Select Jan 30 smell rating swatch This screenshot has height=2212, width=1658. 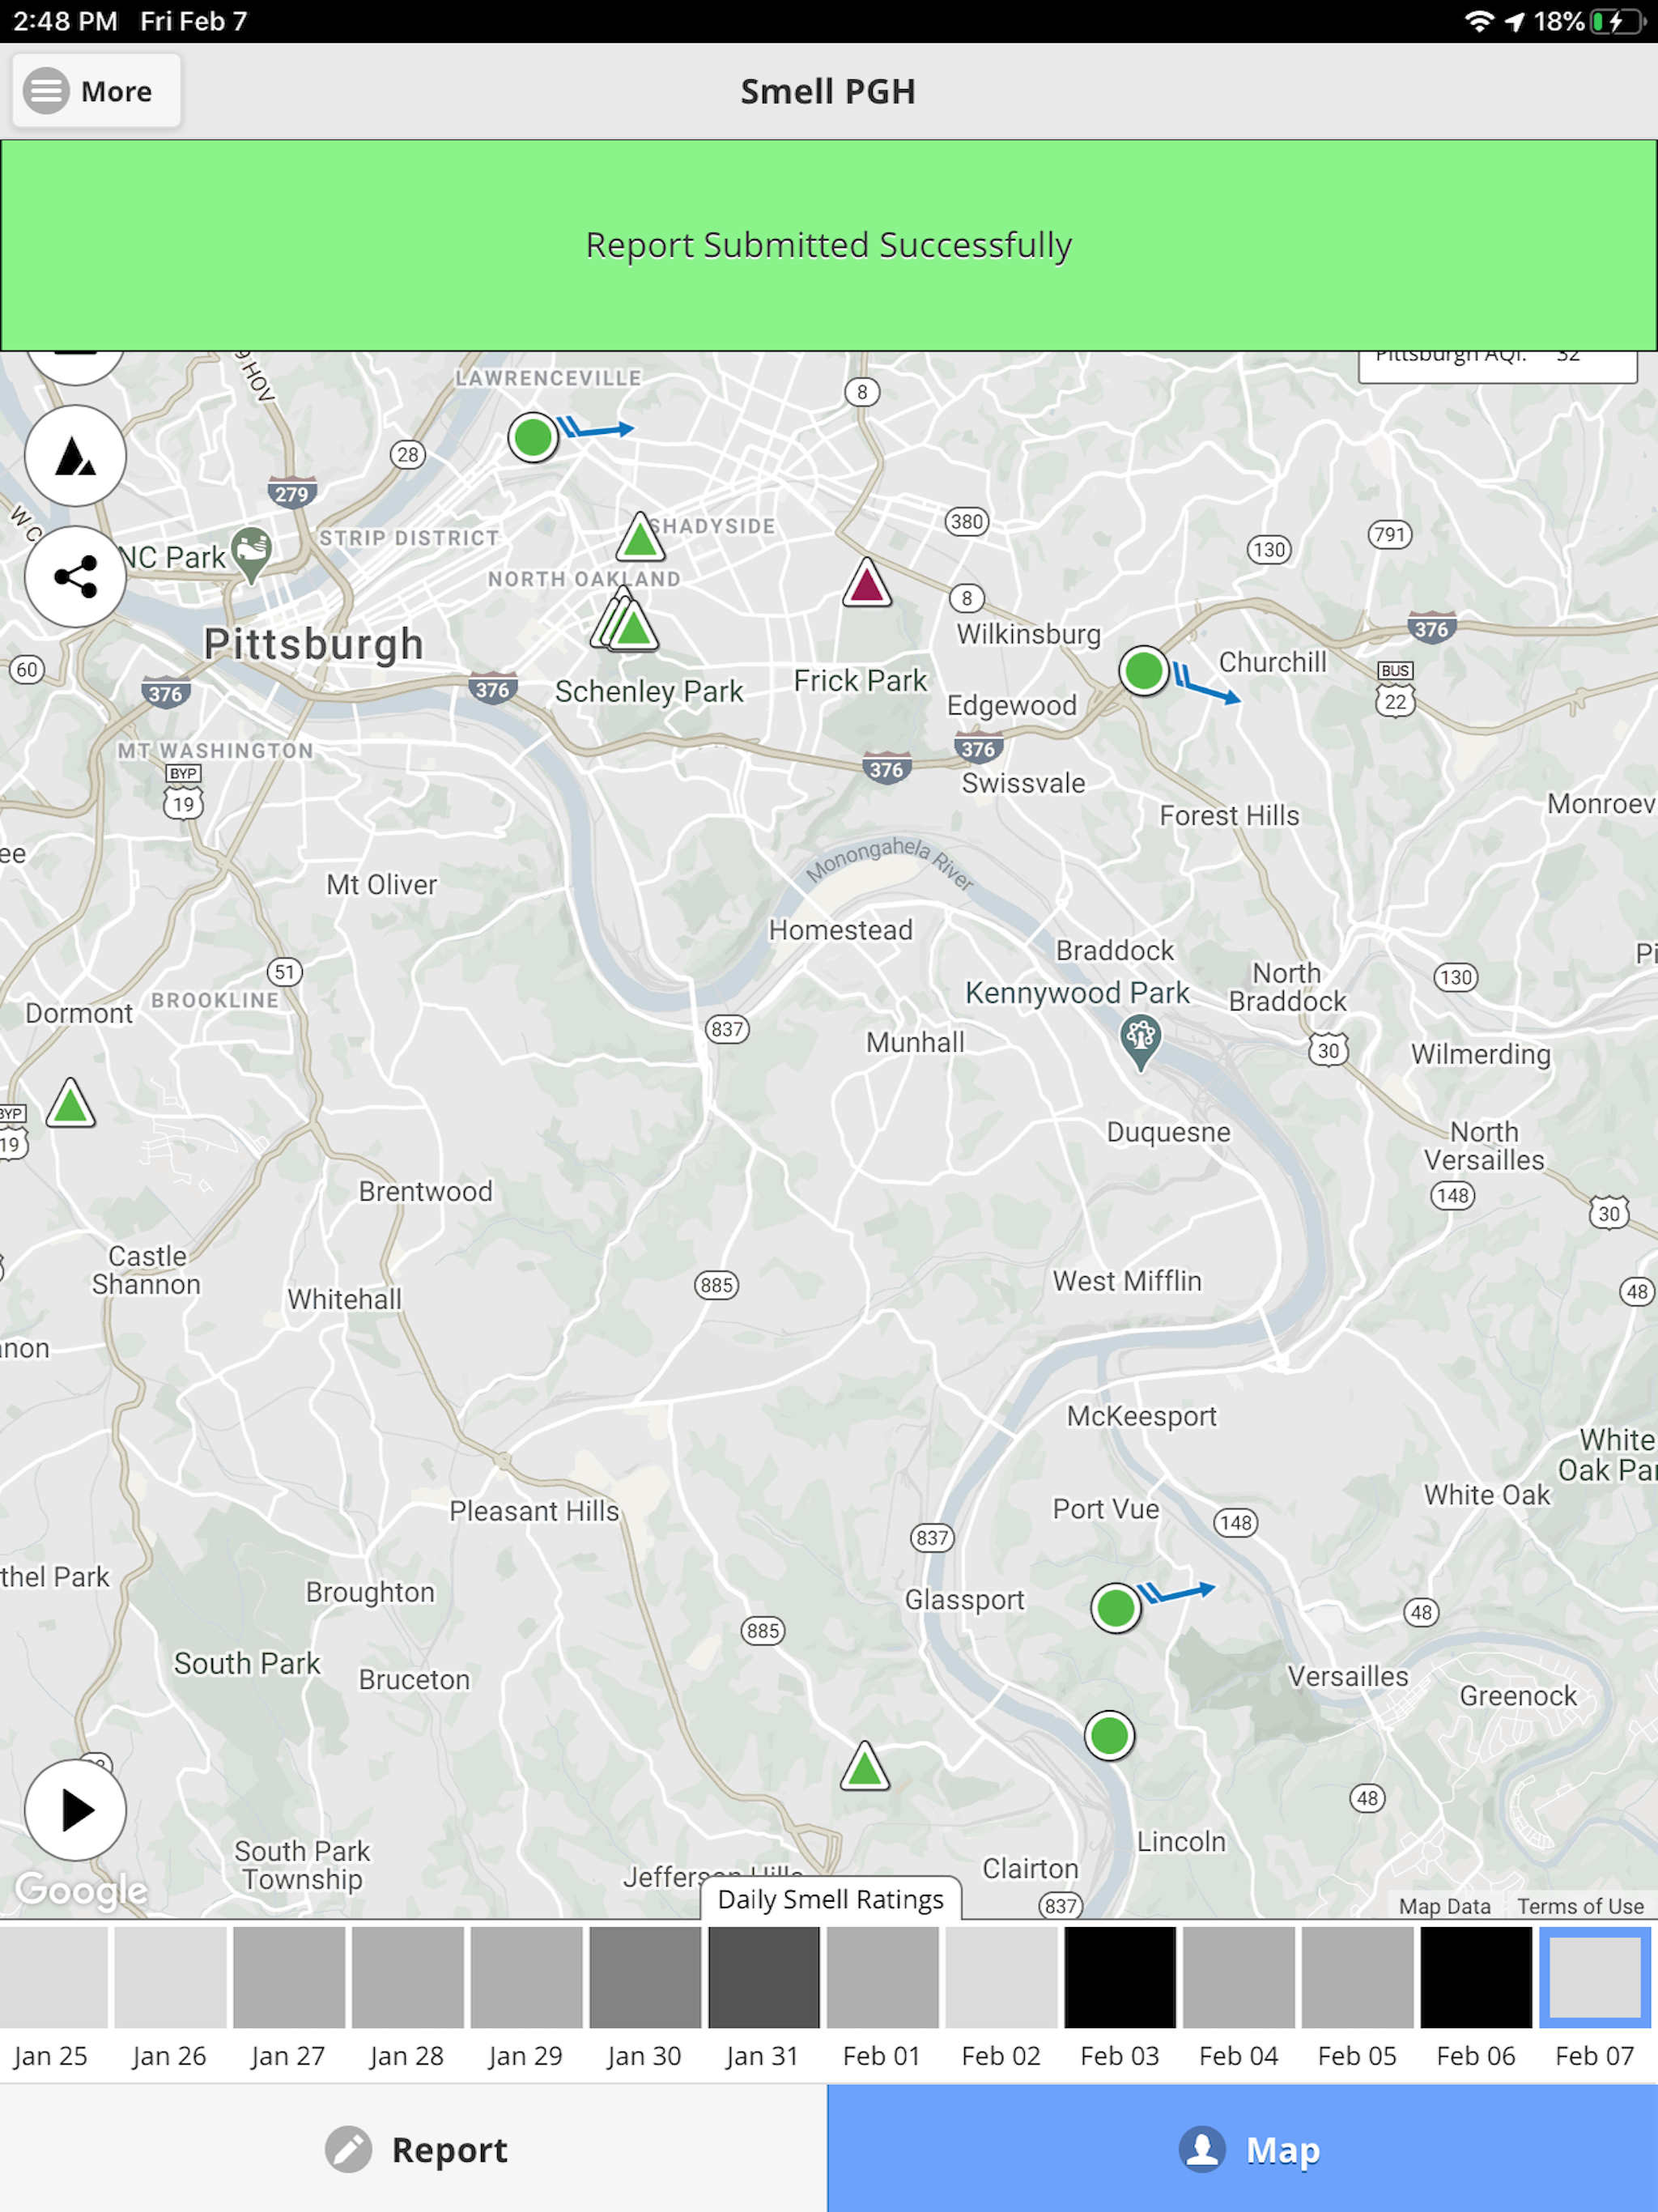tap(645, 1977)
